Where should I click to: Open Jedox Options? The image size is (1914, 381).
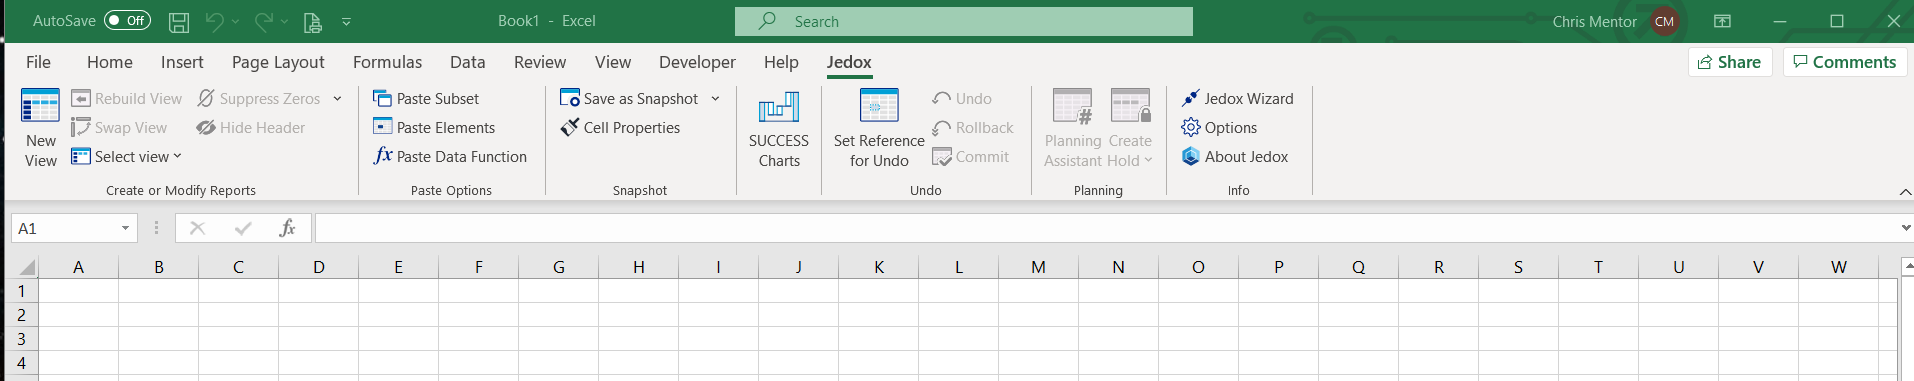[x=1219, y=127]
